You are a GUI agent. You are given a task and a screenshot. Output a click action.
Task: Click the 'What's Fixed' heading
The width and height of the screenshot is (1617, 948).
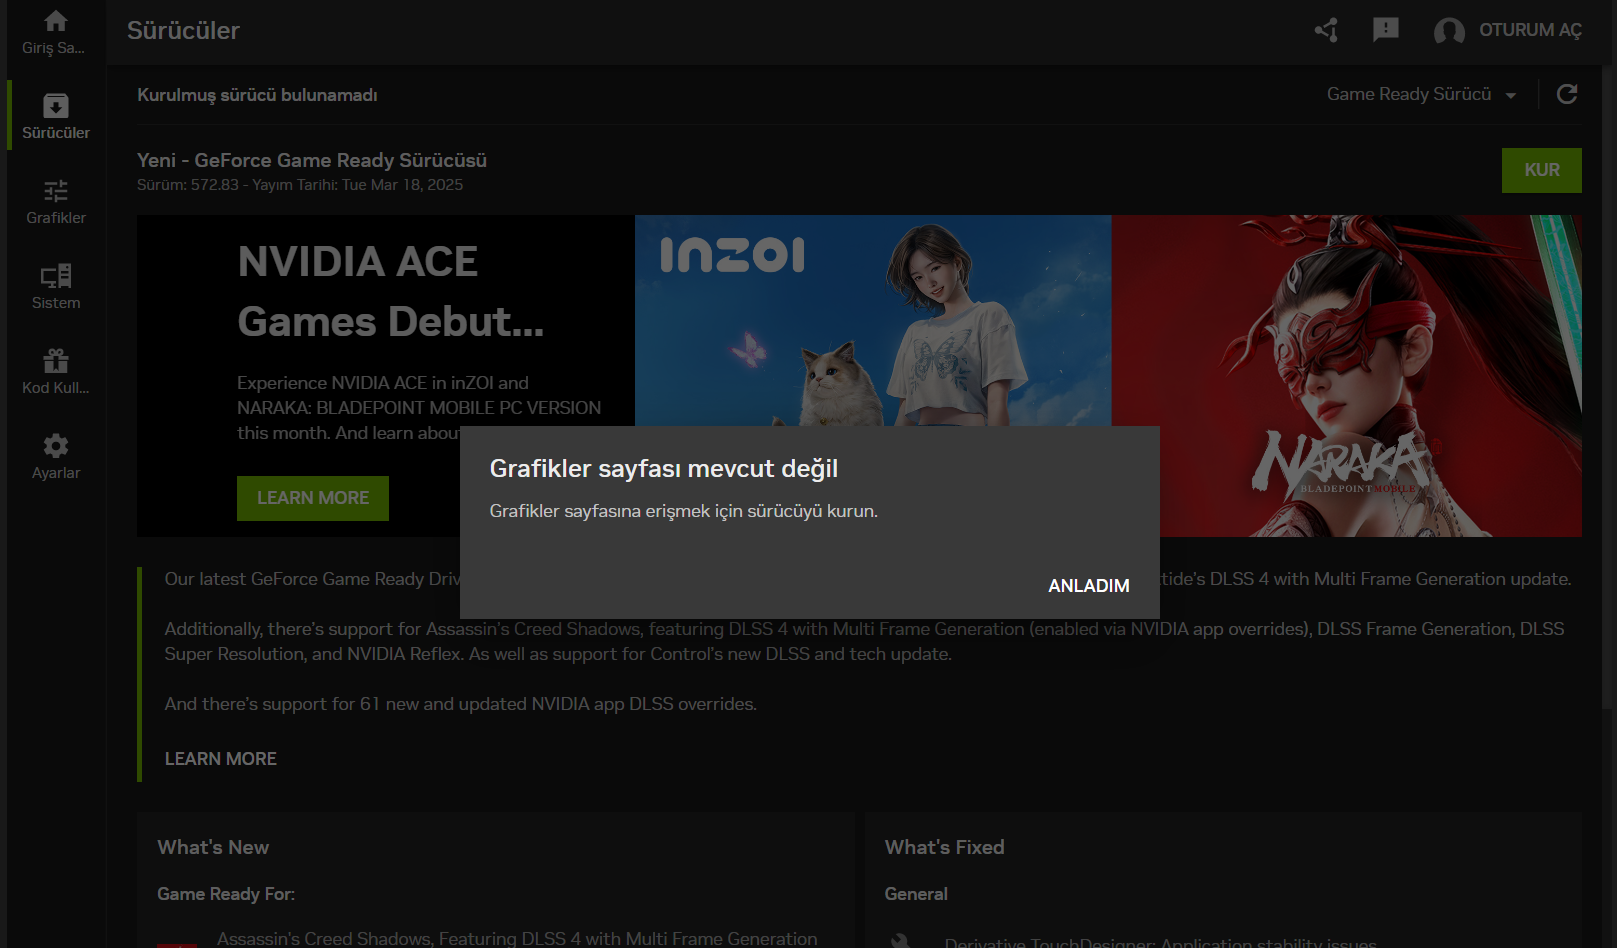click(x=944, y=847)
